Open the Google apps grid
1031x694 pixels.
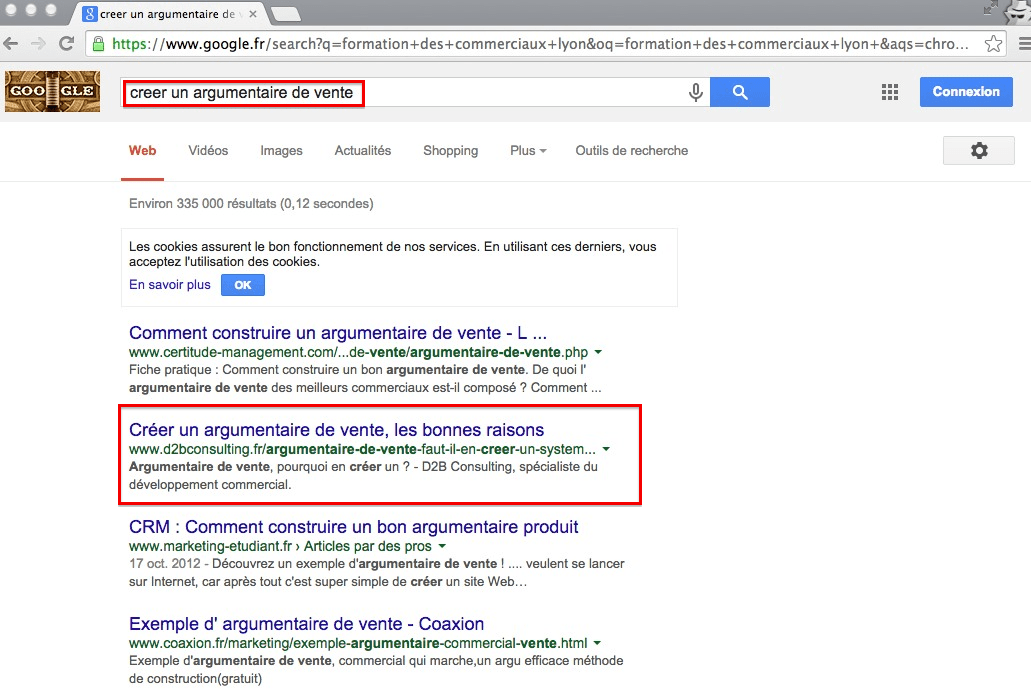(890, 92)
